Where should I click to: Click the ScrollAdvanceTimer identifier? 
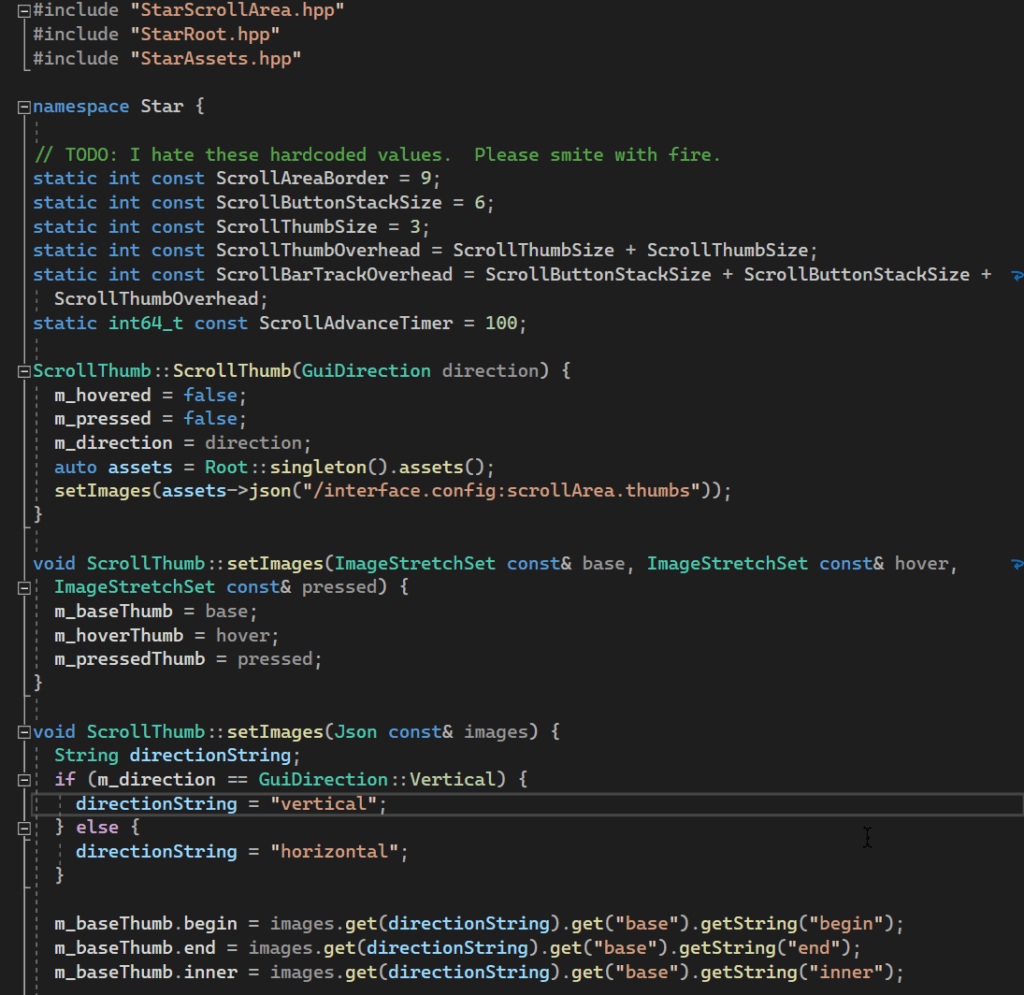point(356,323)
